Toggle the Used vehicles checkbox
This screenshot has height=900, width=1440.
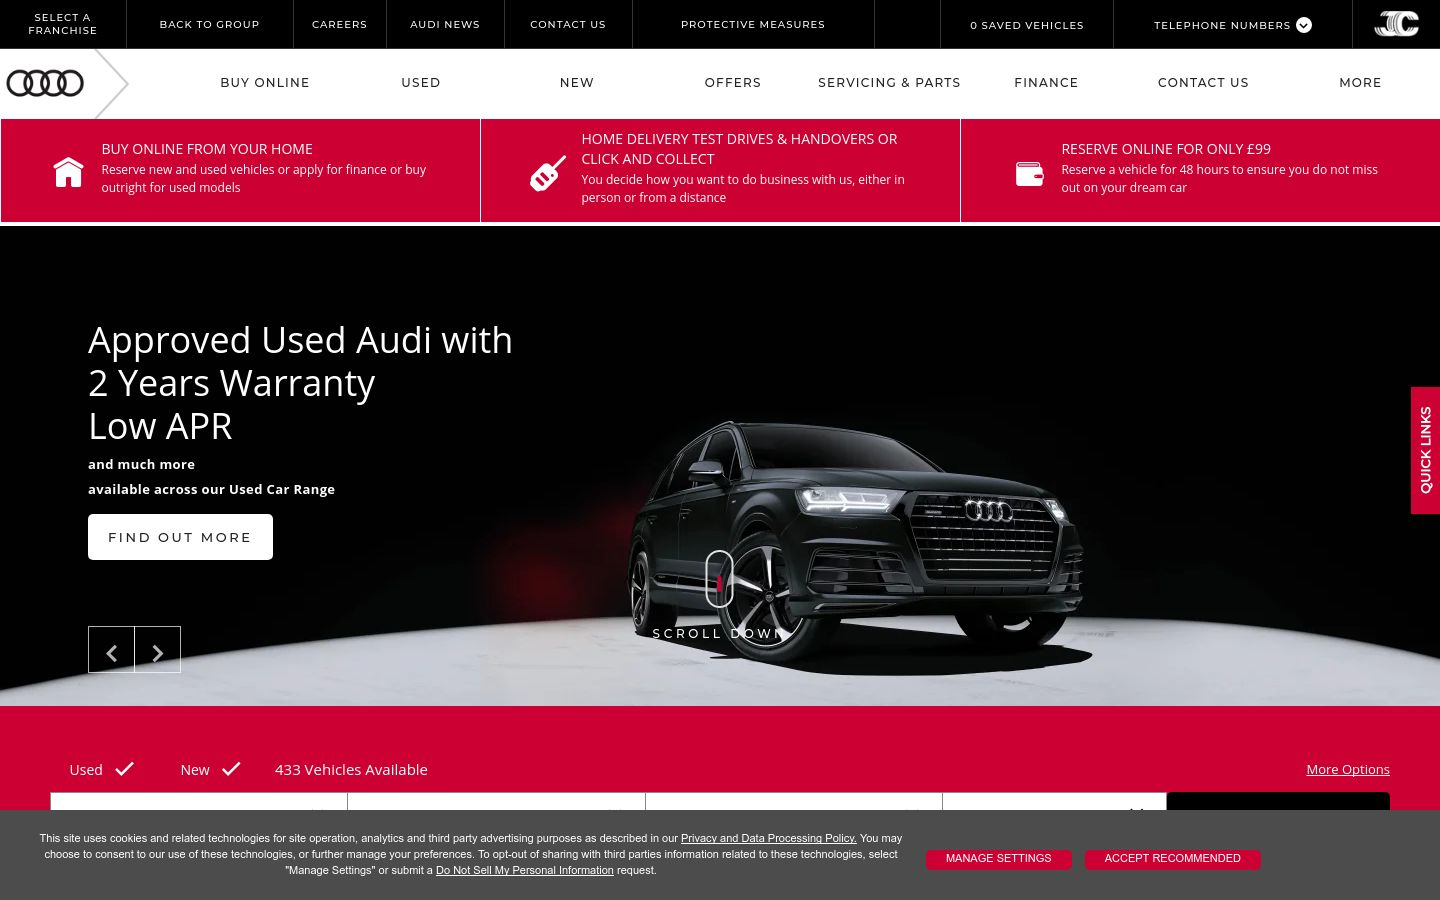(x=124, y=769)
